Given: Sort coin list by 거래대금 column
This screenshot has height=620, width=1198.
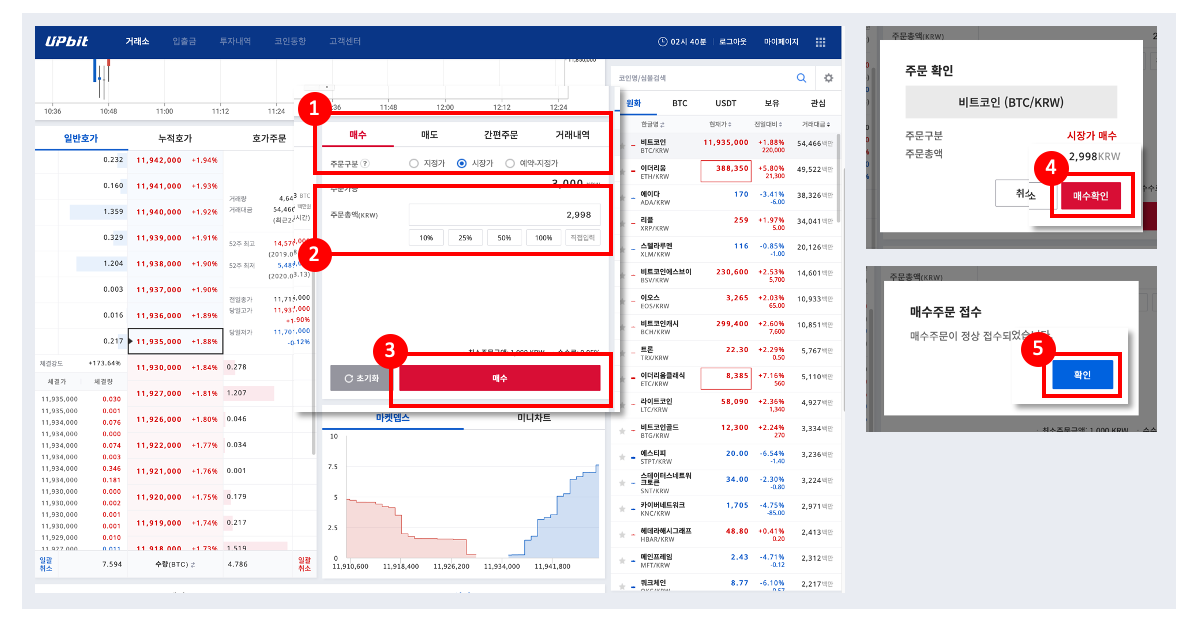Looking at the screenshot, I should click(x=816, y=125).
